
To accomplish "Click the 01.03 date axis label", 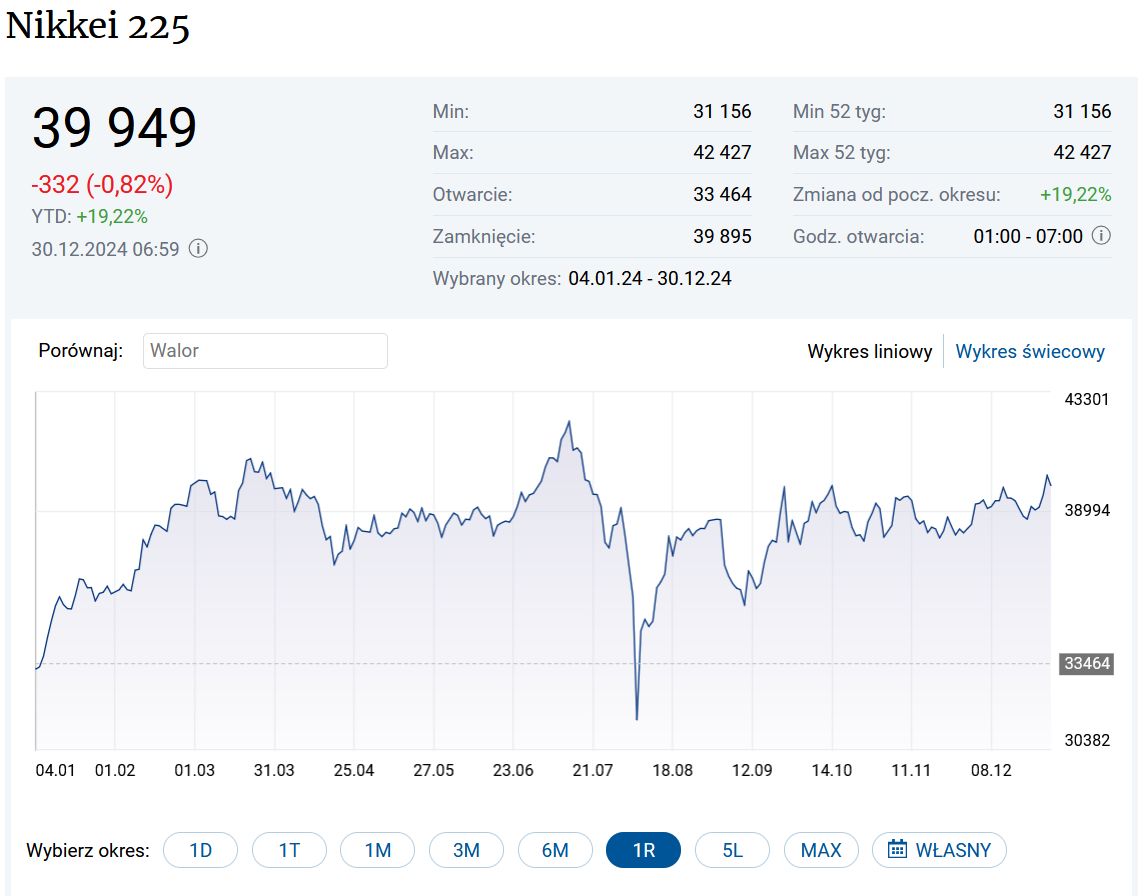I will (195, 770).
